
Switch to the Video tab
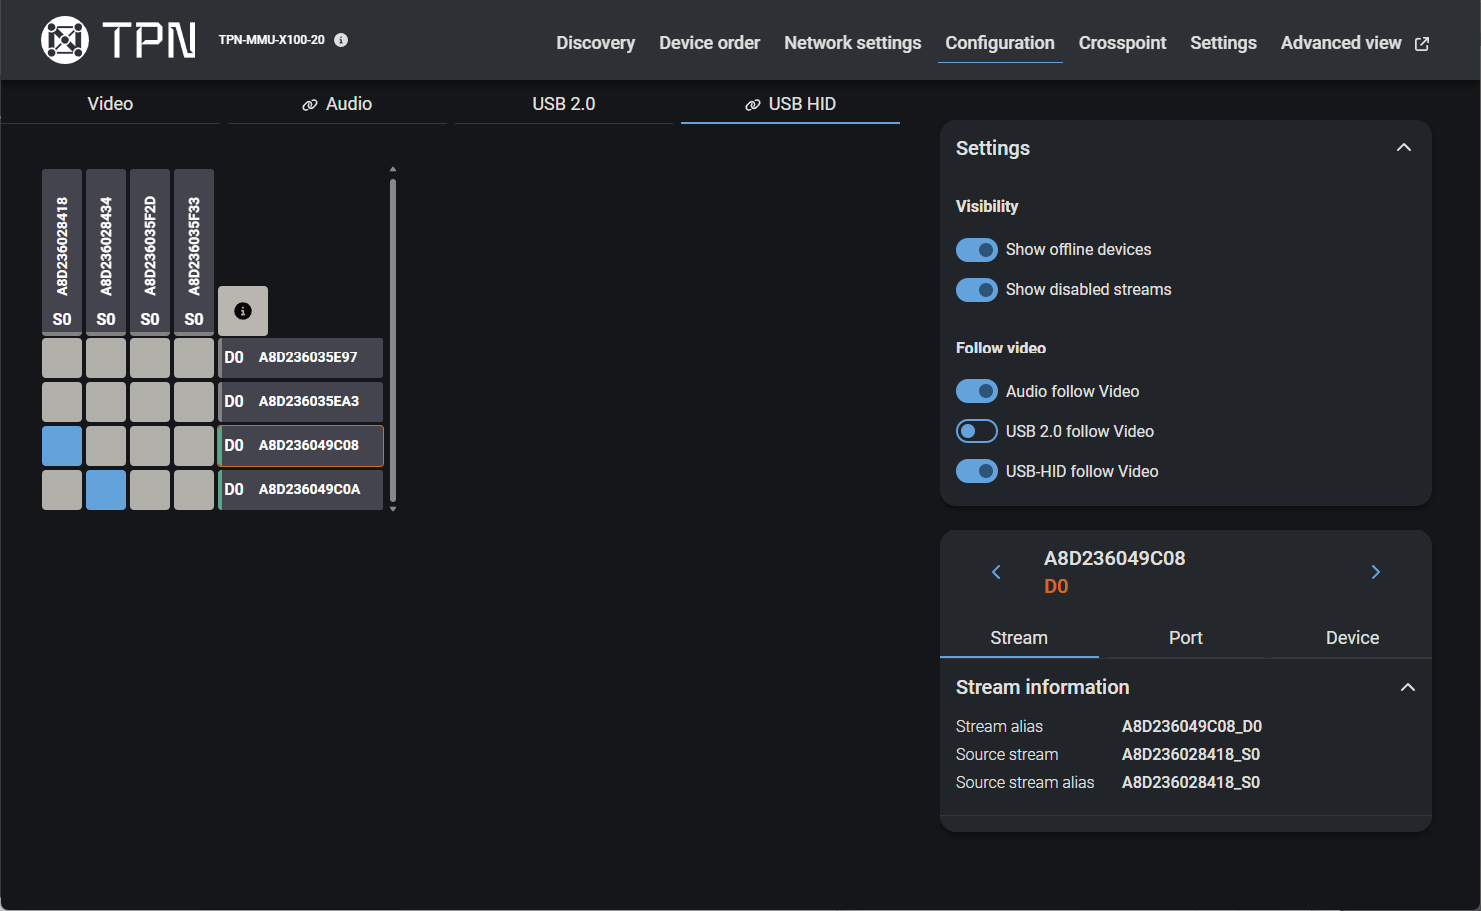110,104
